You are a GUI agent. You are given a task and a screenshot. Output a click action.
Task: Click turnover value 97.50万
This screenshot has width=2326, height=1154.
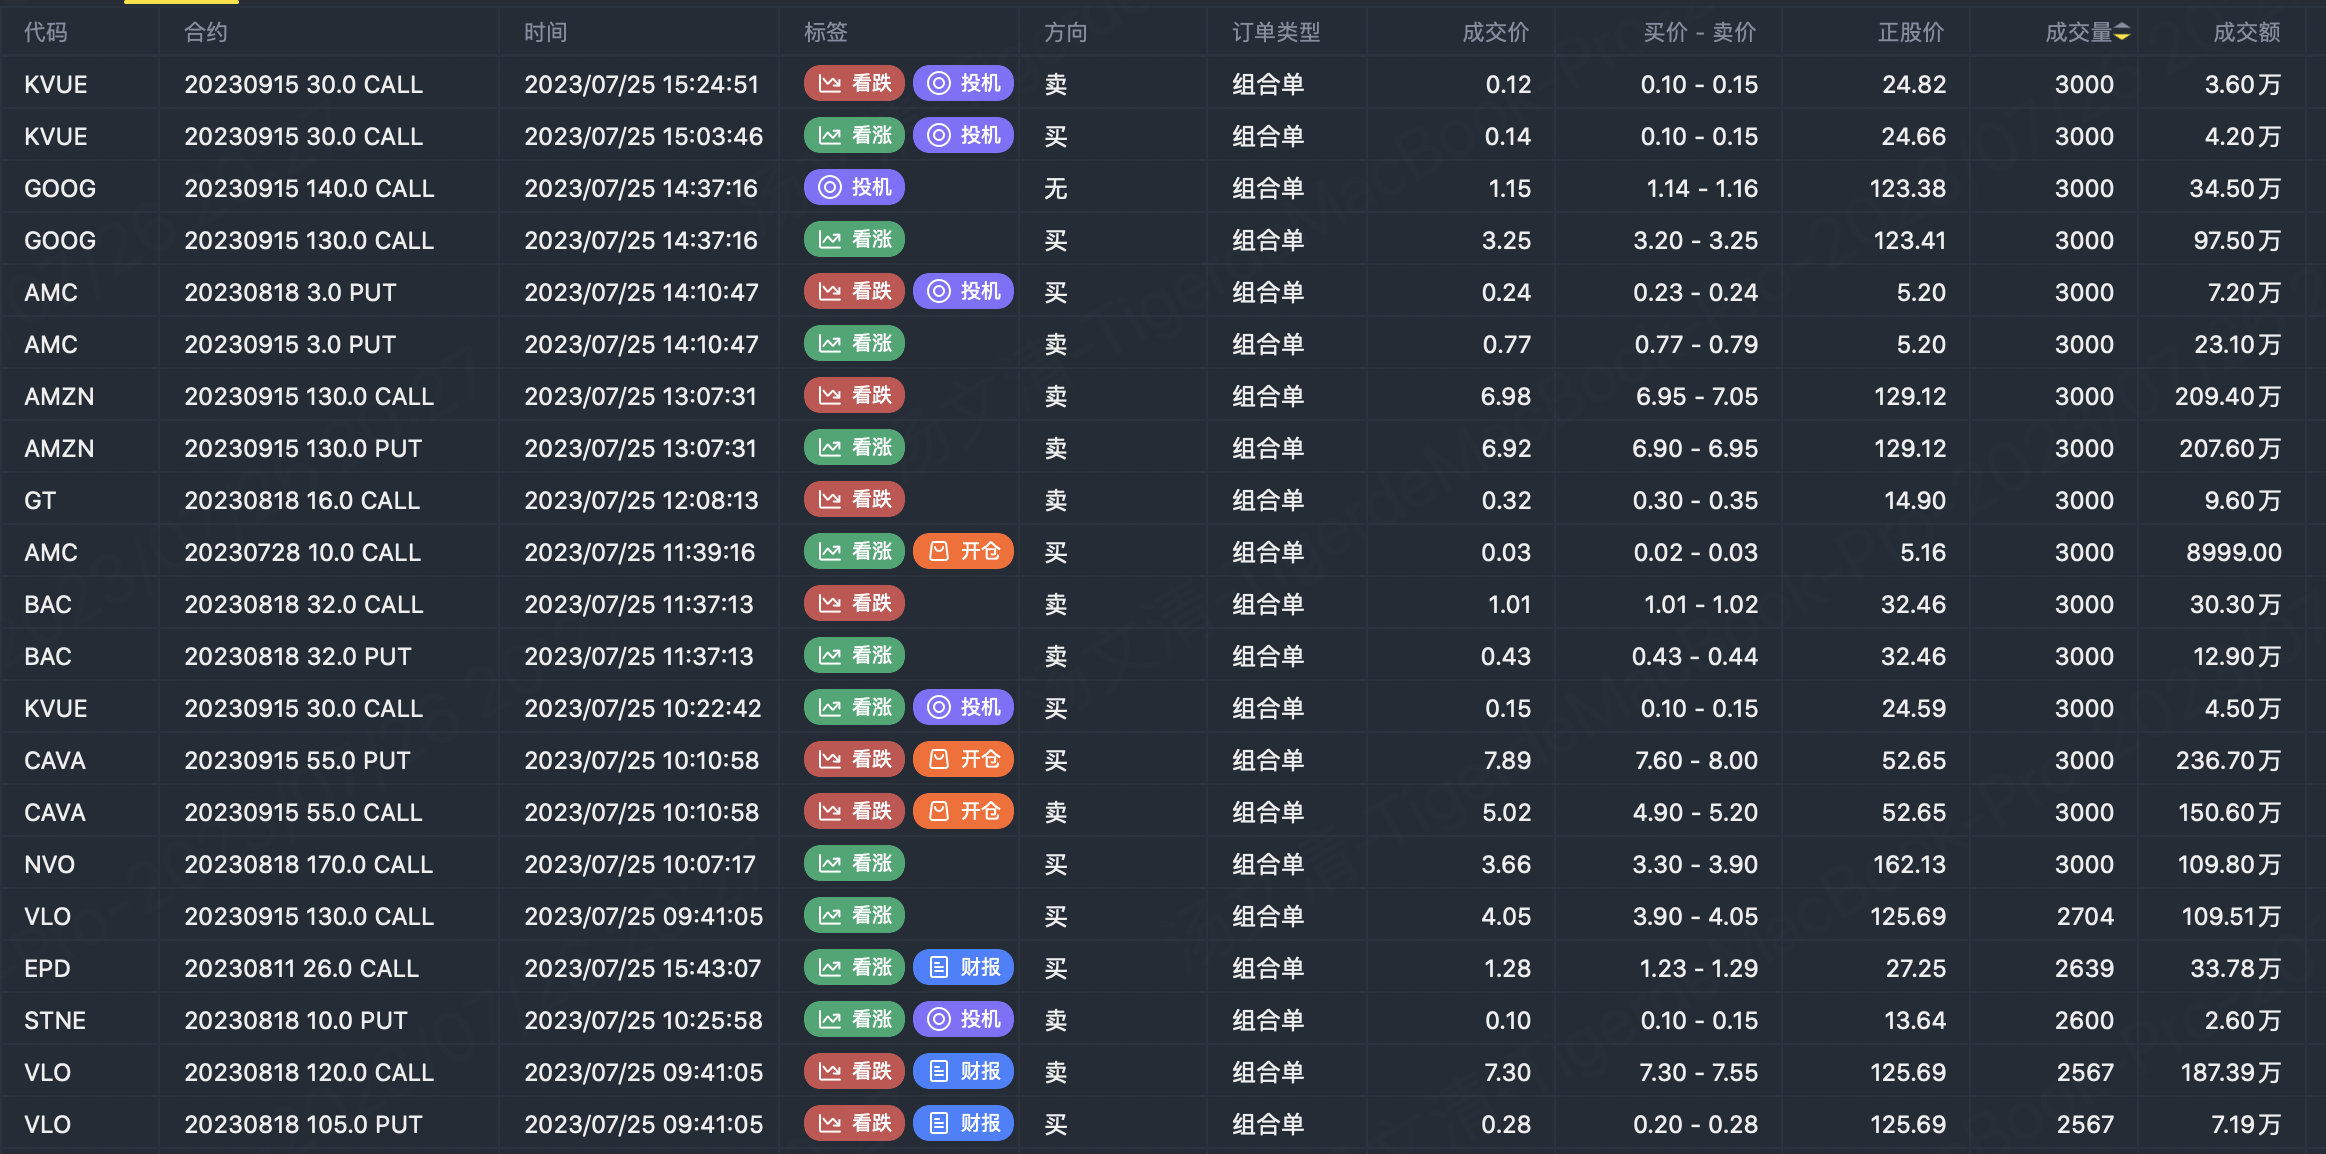pos(2237,240)
